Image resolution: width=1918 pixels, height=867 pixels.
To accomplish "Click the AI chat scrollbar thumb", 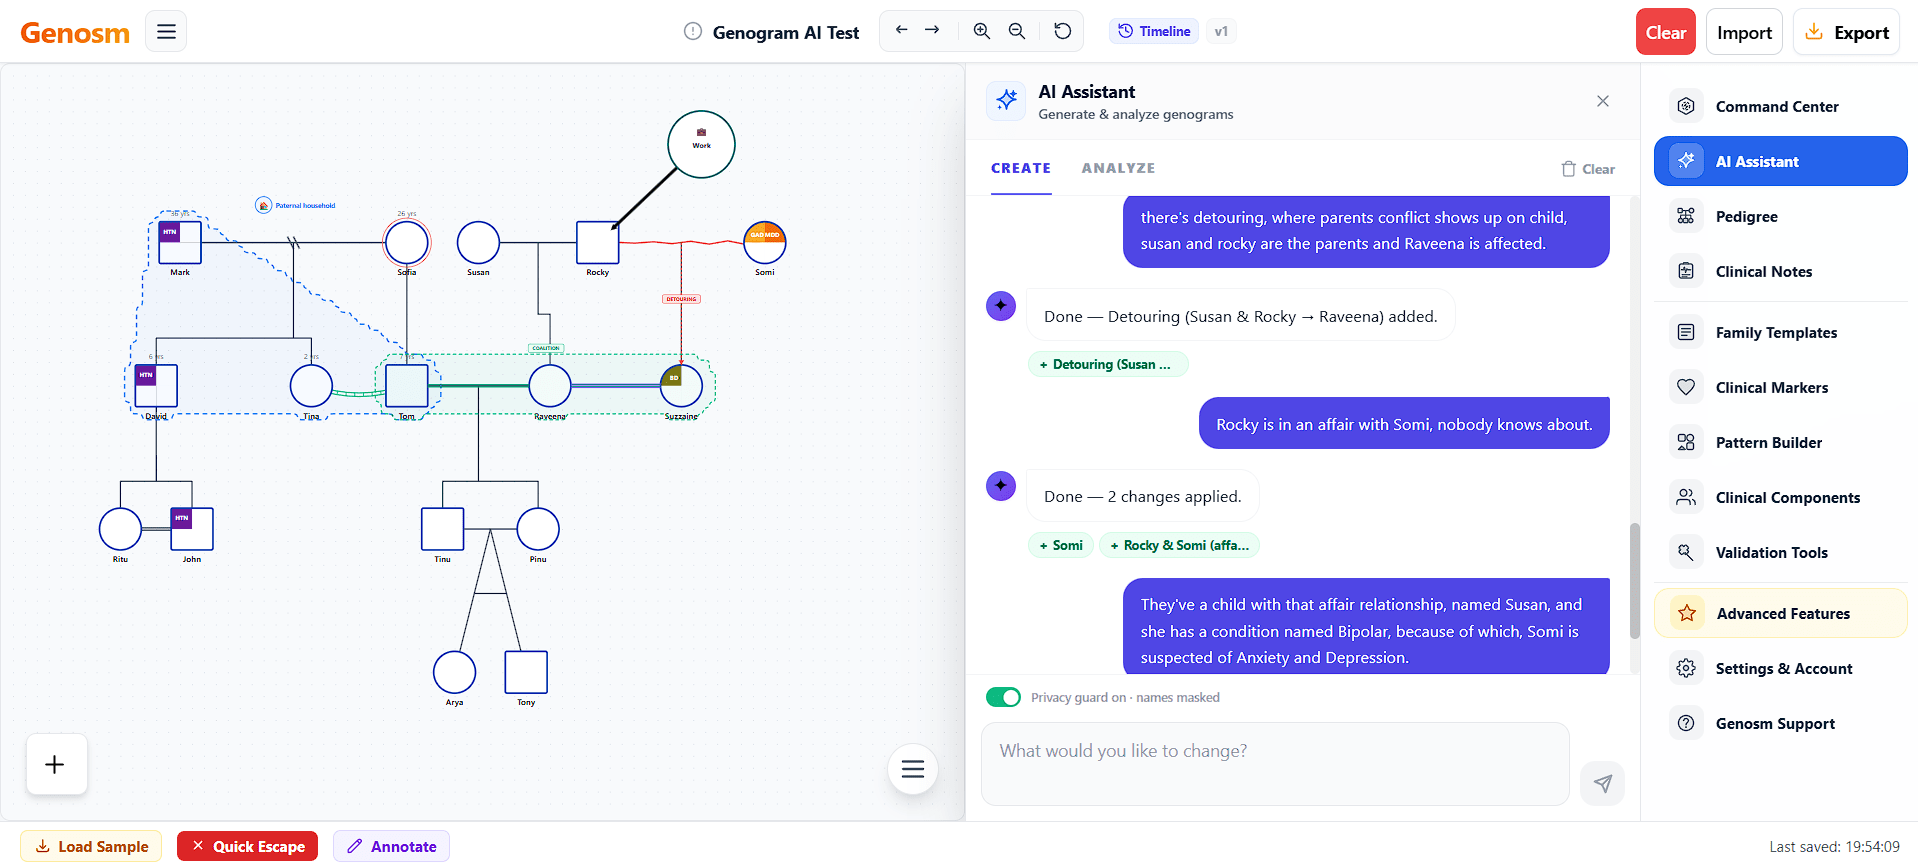I will (1634, 581).
